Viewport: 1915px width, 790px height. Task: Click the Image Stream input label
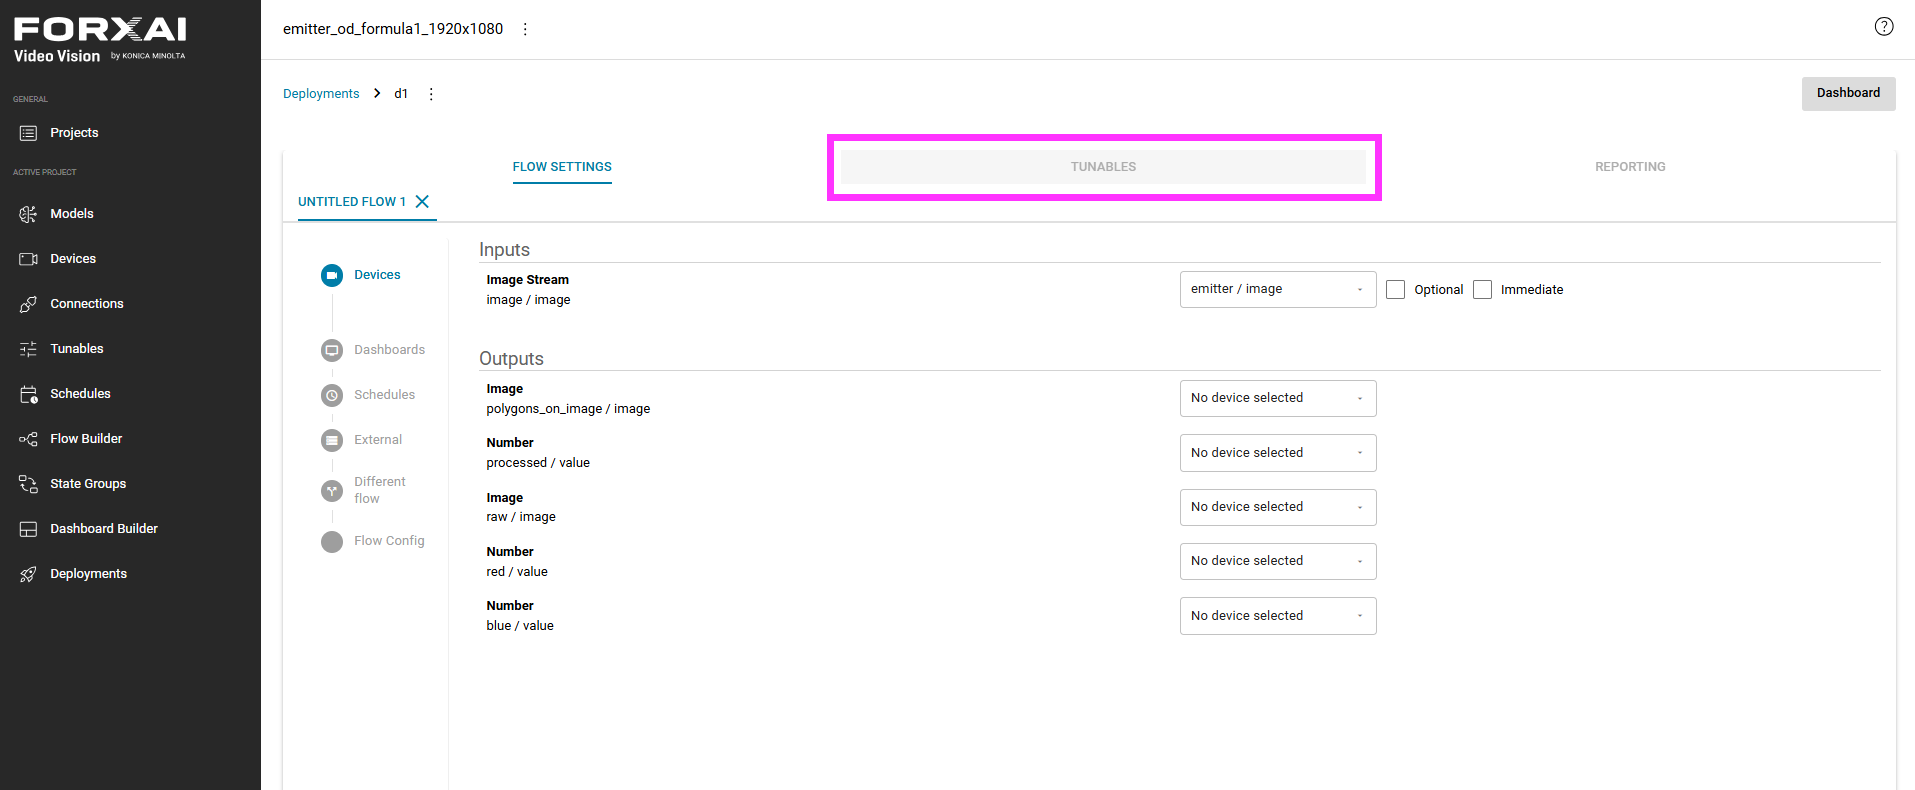click(x=528, y=280)
